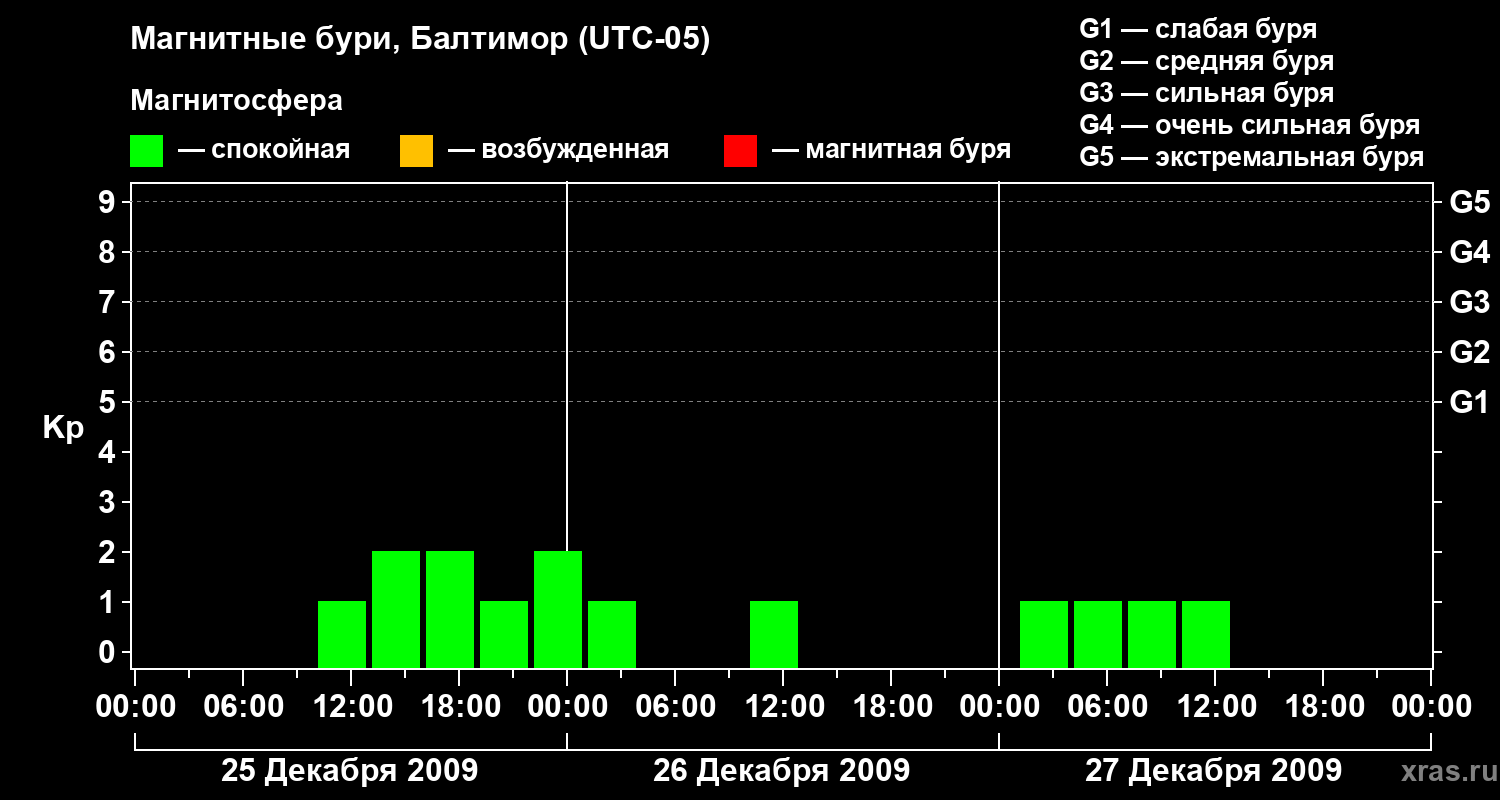Click the Kp 2 bar straddling midnight 26 December
The image size is (1500, 800).
(x=558, y=609)
